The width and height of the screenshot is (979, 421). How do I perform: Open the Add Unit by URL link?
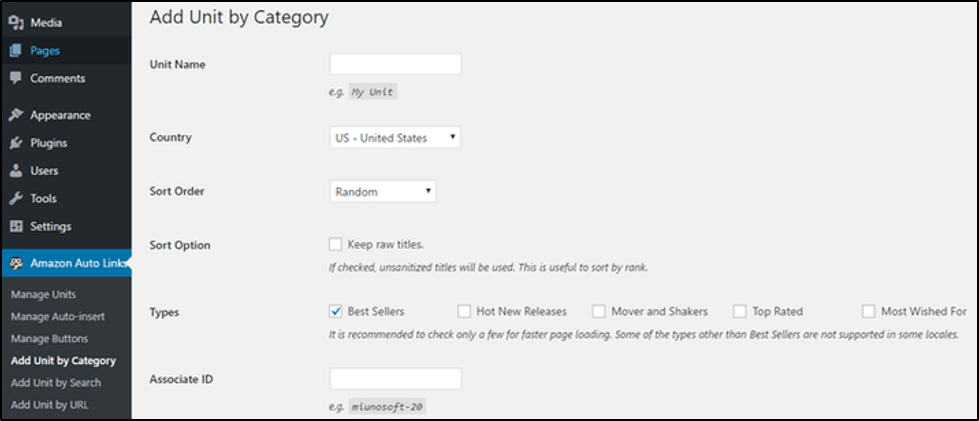click(x=50, y=405)
